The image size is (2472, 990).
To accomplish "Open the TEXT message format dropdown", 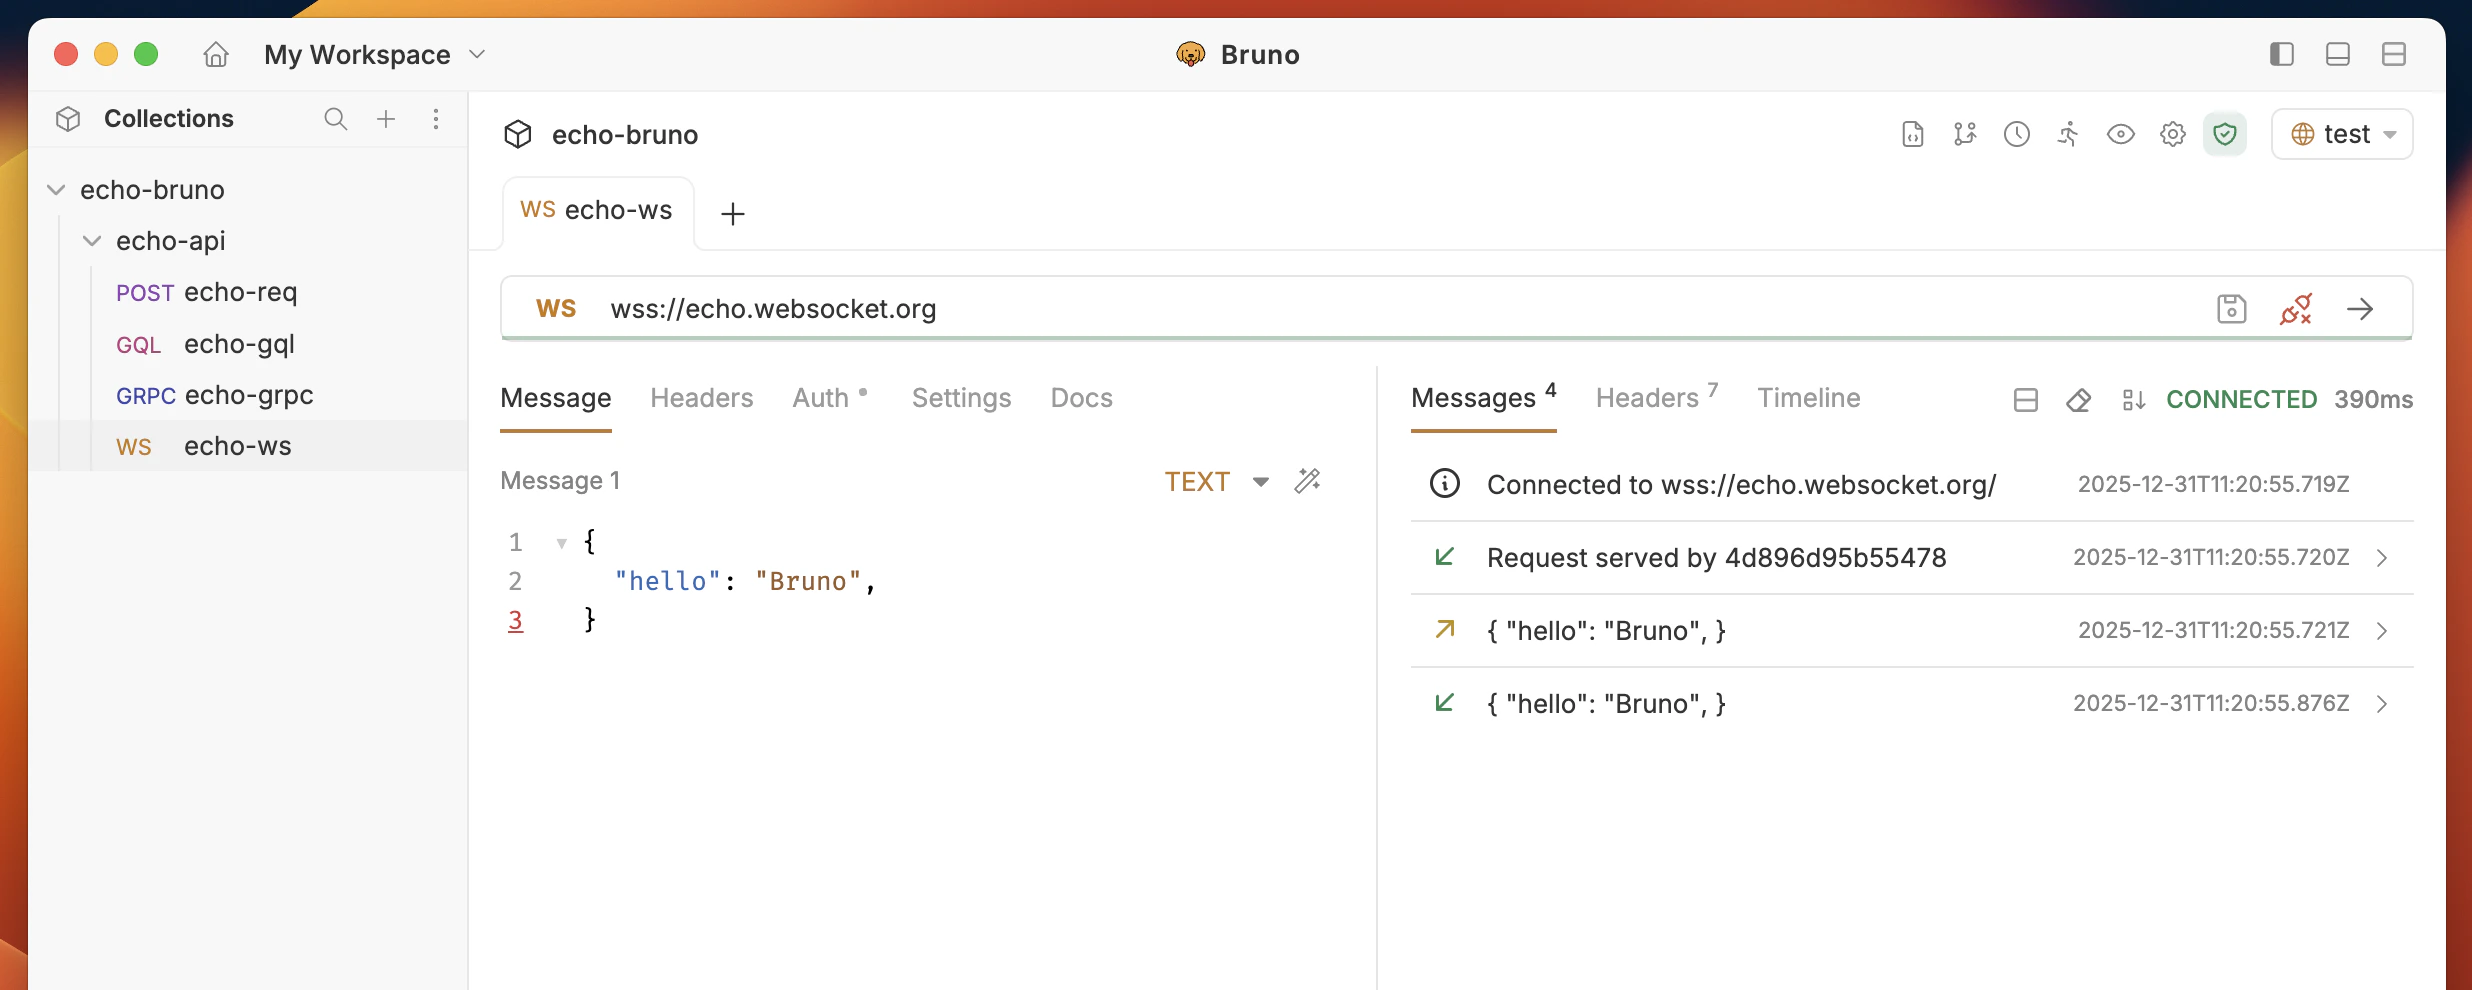I will (x=1215, y=481).
